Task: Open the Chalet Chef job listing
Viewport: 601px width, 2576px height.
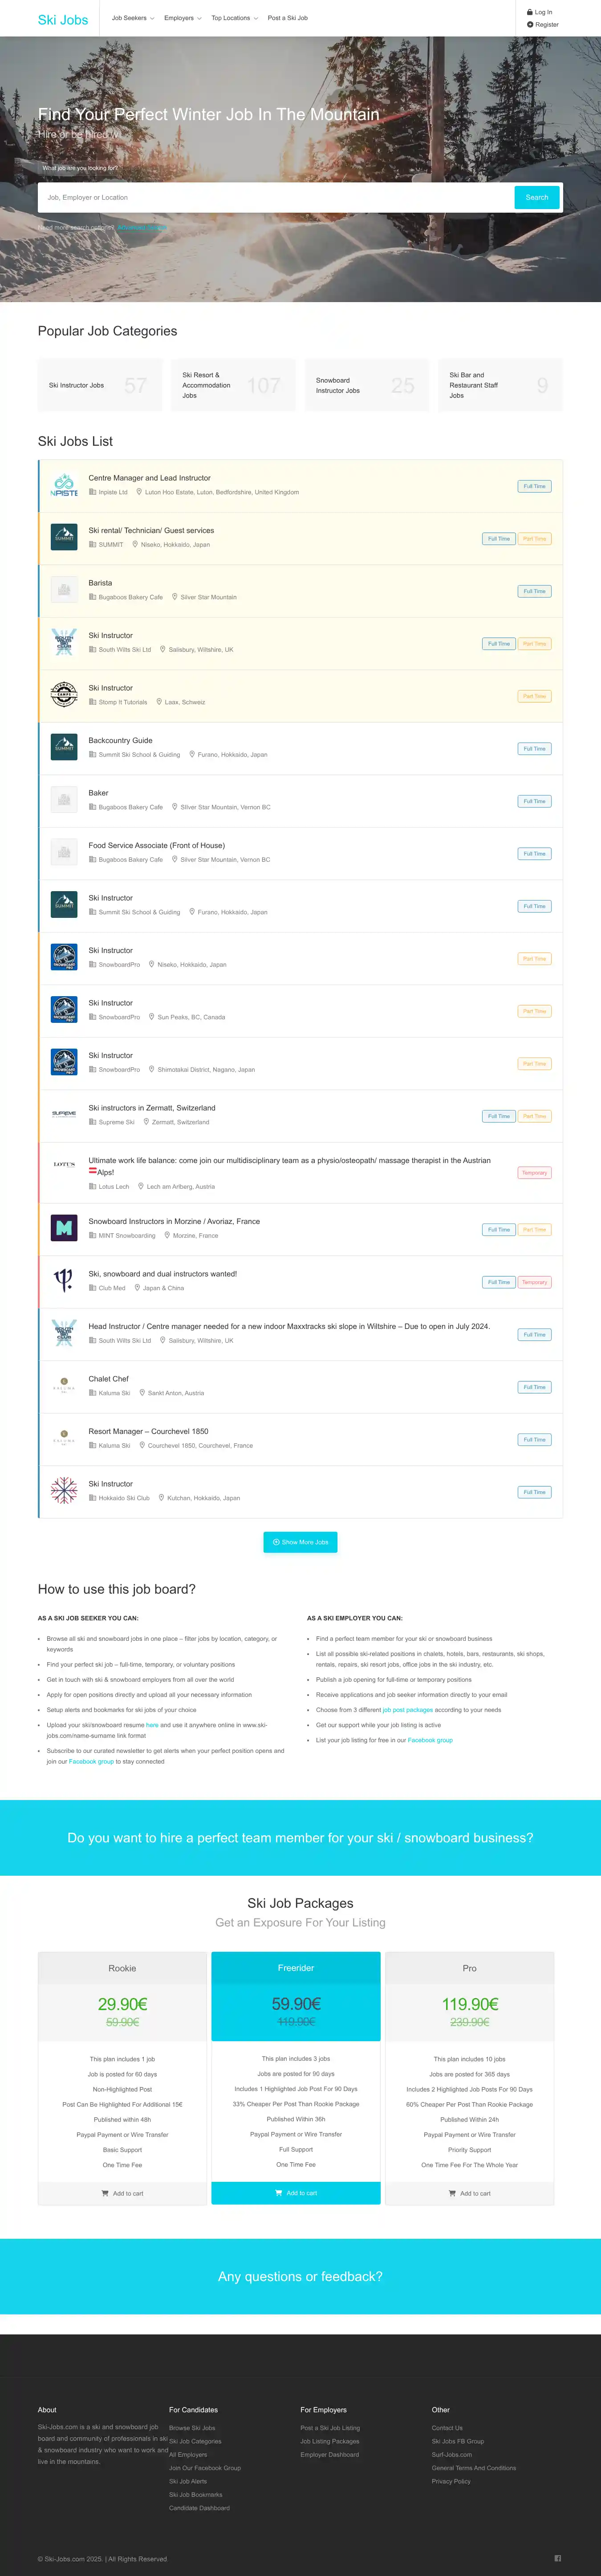Action: (x=109, y=1379)
